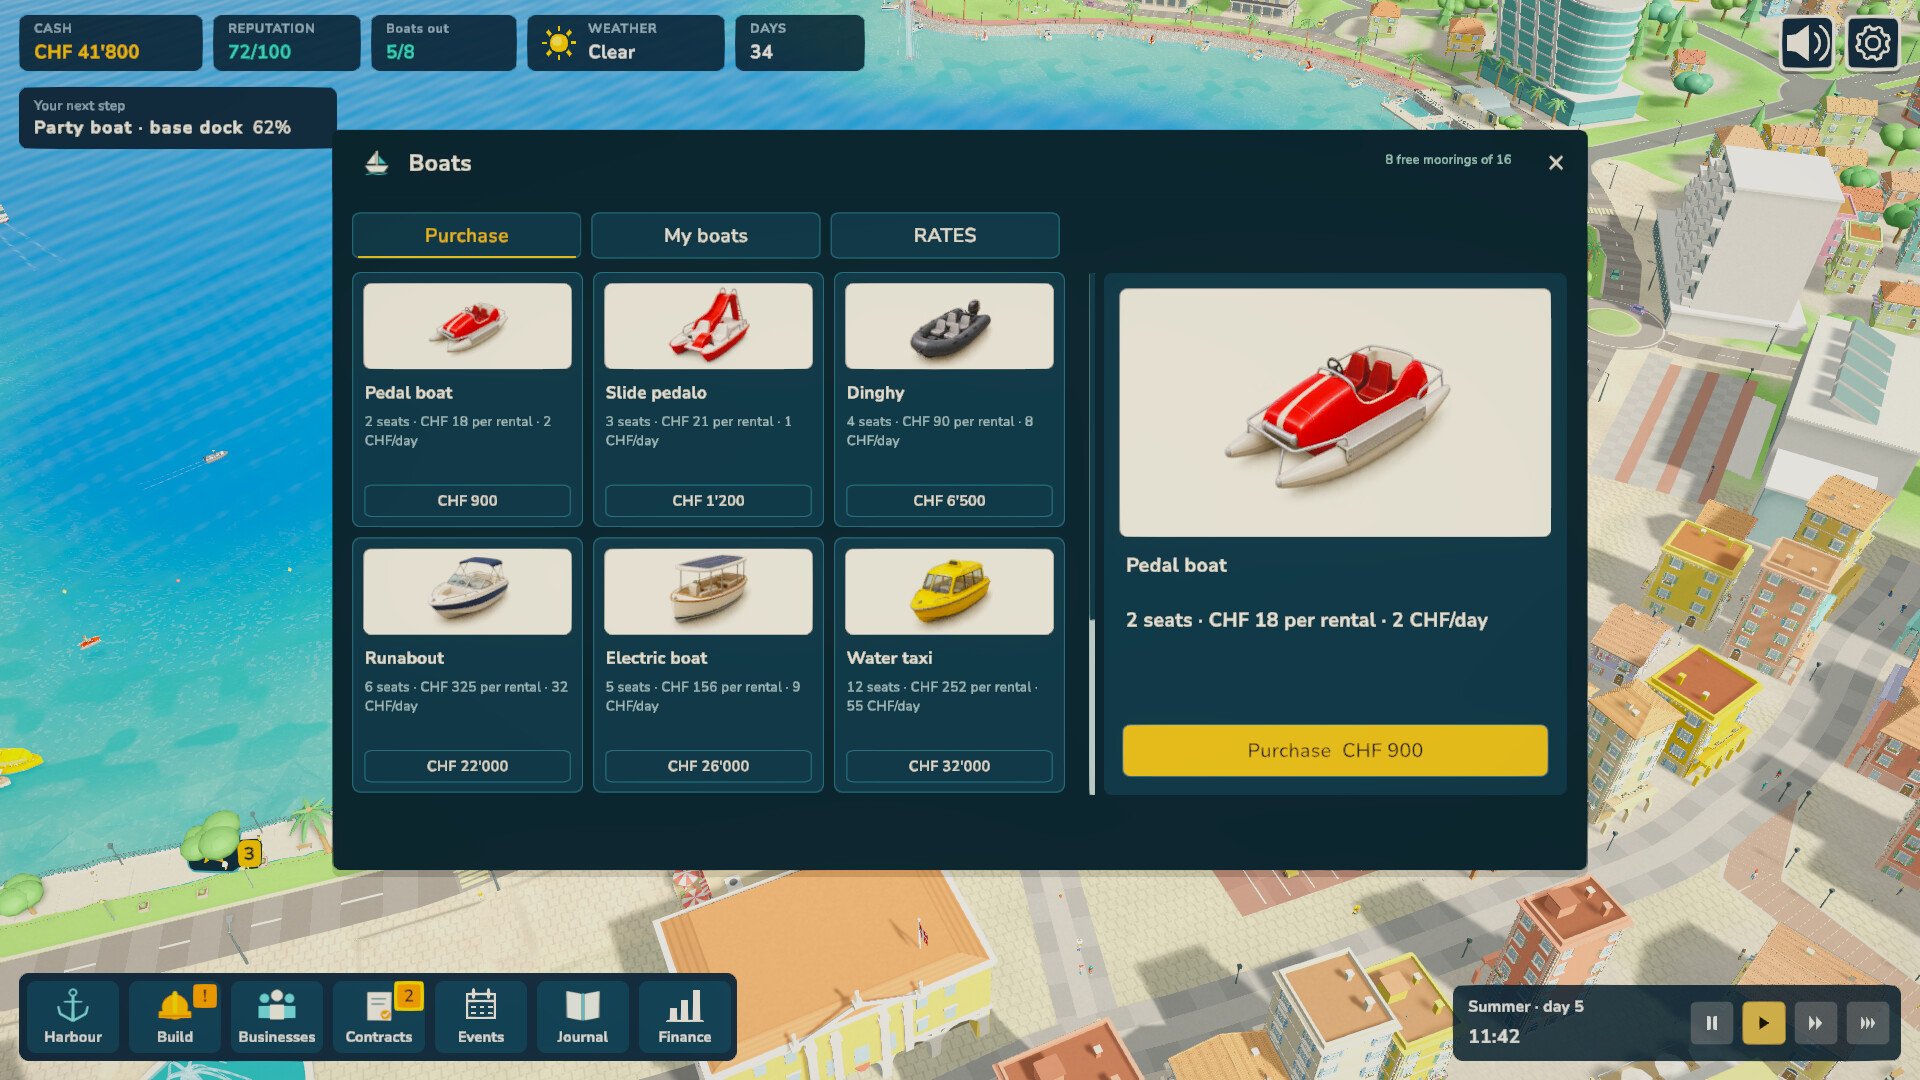Viewport: 1920px width, 1080px height.
Task: Select the yellow Water taxi thumbnail
Action: (949, 591)
